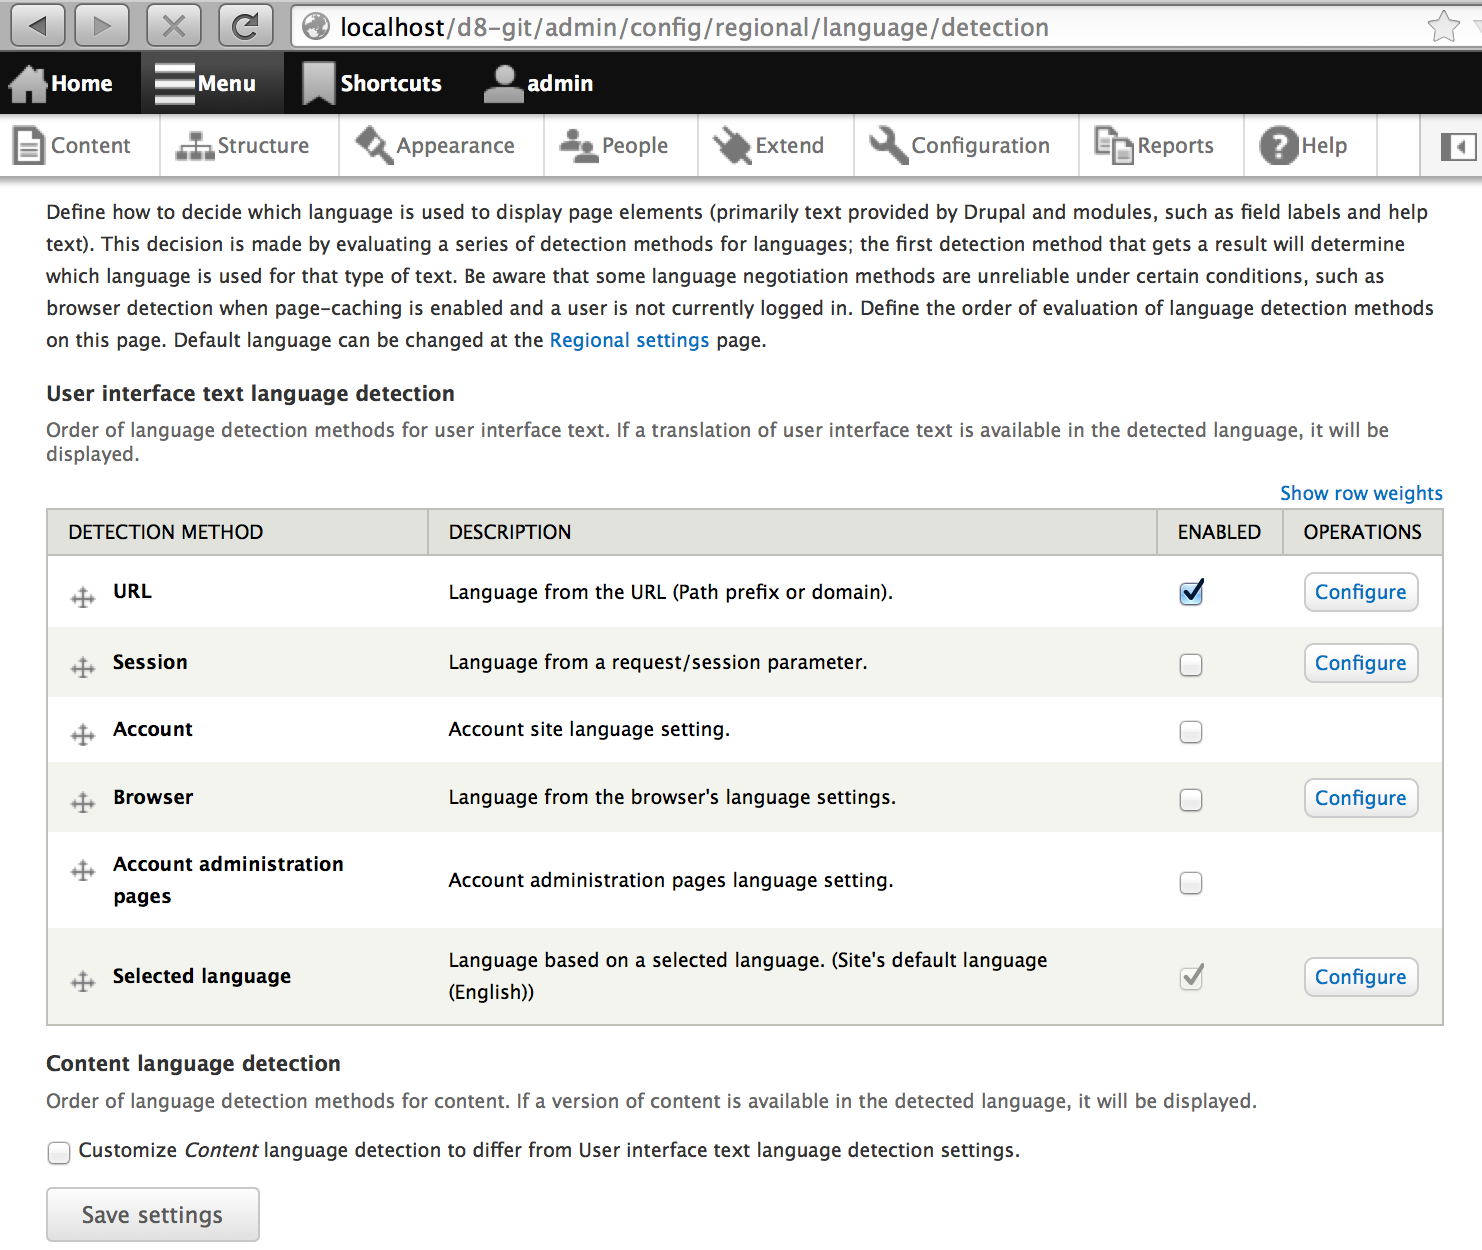Check Customize Content language detection option
The image size is (1482, 1250).
point(59,1153)
